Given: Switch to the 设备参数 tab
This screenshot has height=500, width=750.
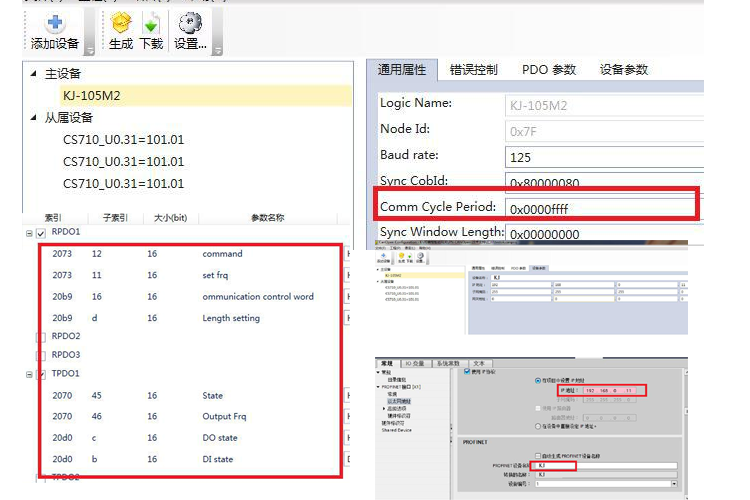Looking at the screenshot, I should coord(624,70).
